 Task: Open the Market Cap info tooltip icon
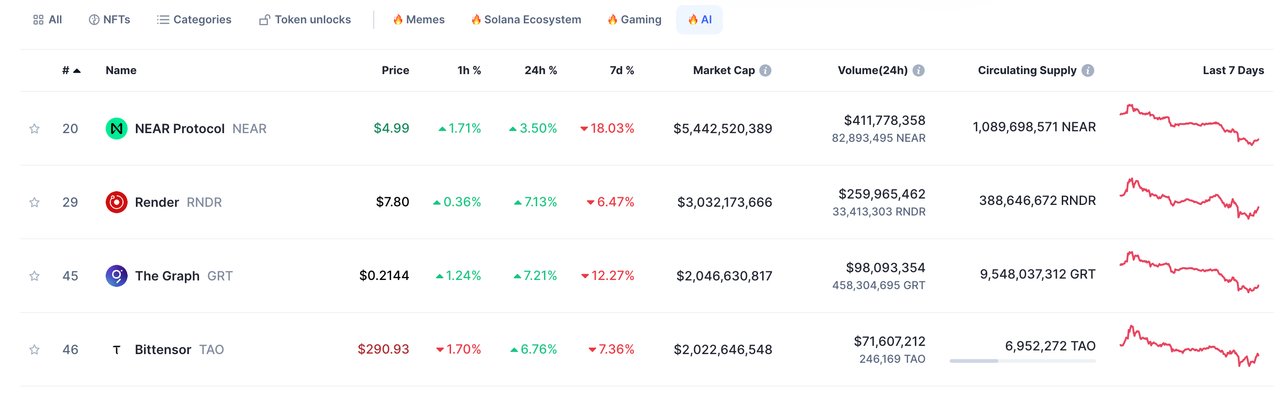pyautogui.click(x=765, y=71)
